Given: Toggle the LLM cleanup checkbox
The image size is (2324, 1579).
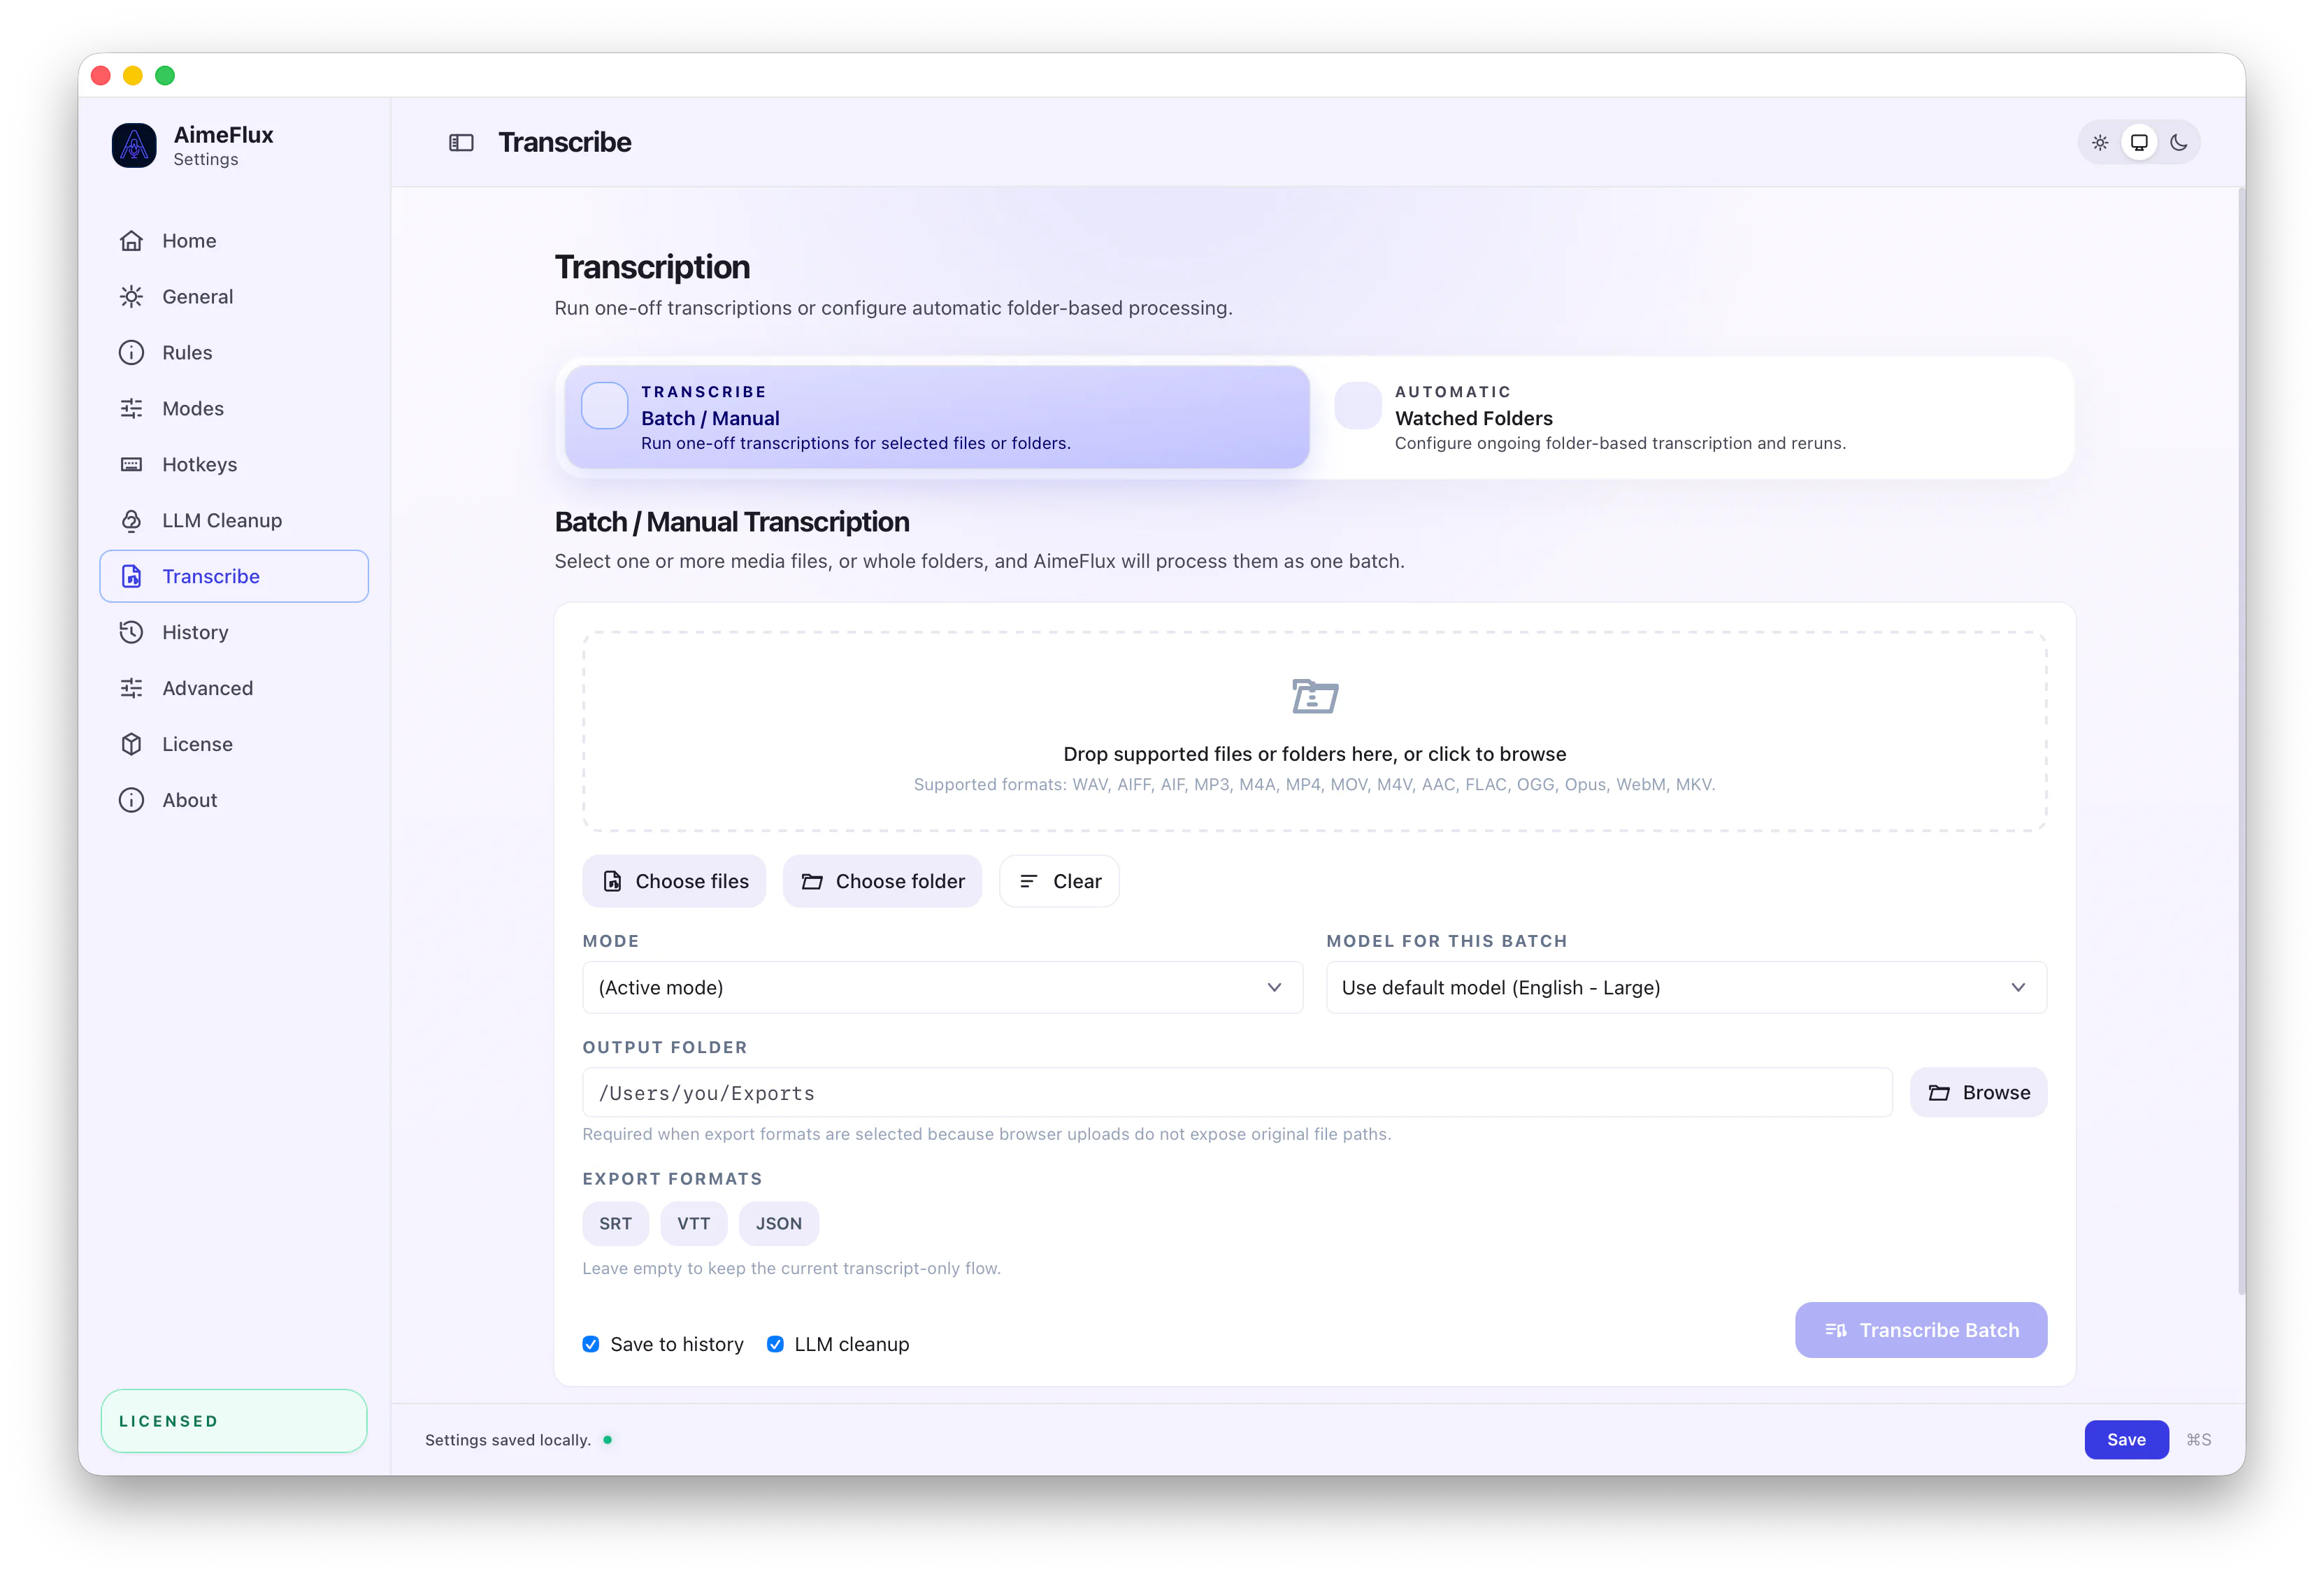Looking at the screenshot, I should coord(775,1345).
